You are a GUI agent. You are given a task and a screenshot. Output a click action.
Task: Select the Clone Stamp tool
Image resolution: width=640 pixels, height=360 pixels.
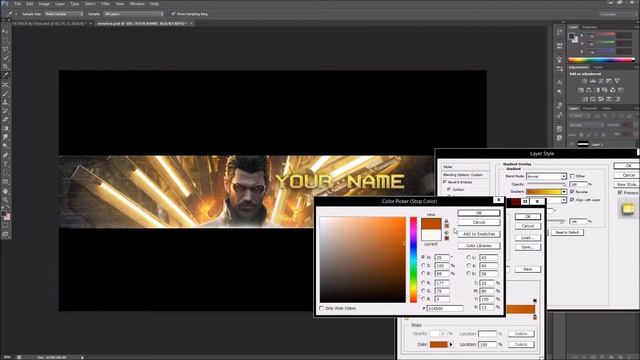5,102
